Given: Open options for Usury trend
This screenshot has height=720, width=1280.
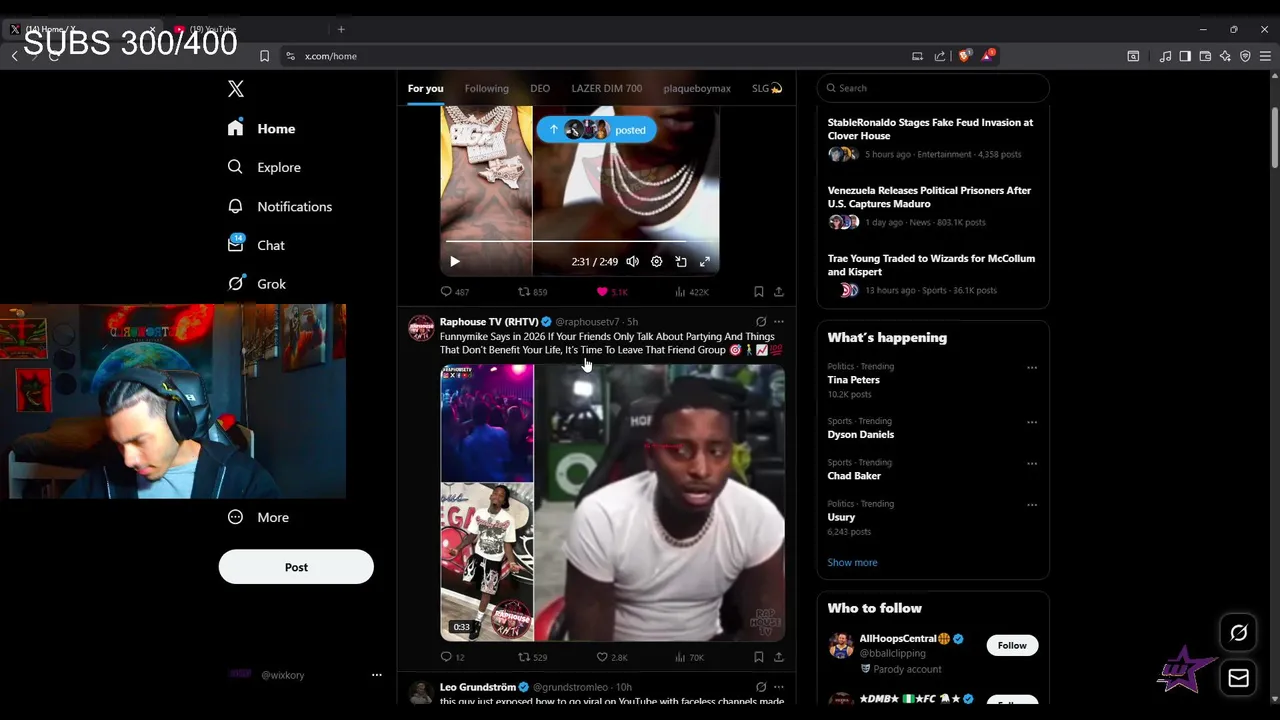Looking at the screenshot, I should click(1032, 505).
